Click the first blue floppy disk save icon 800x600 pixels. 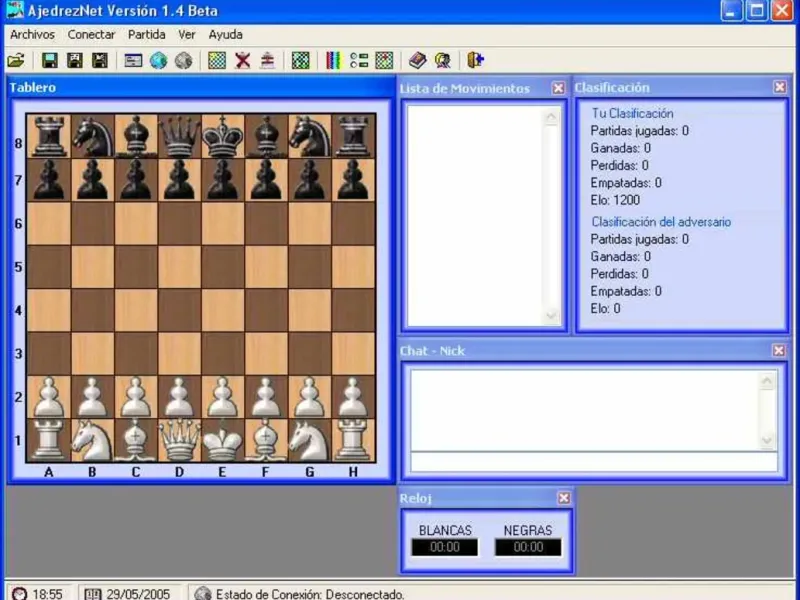(x=49, y=61)
